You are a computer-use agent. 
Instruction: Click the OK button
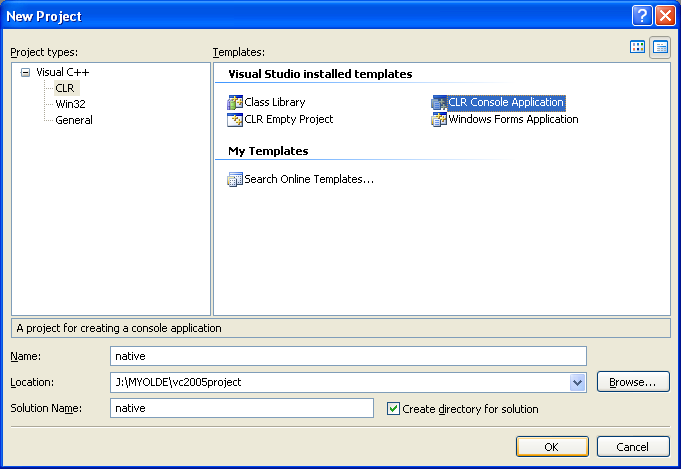552,447
